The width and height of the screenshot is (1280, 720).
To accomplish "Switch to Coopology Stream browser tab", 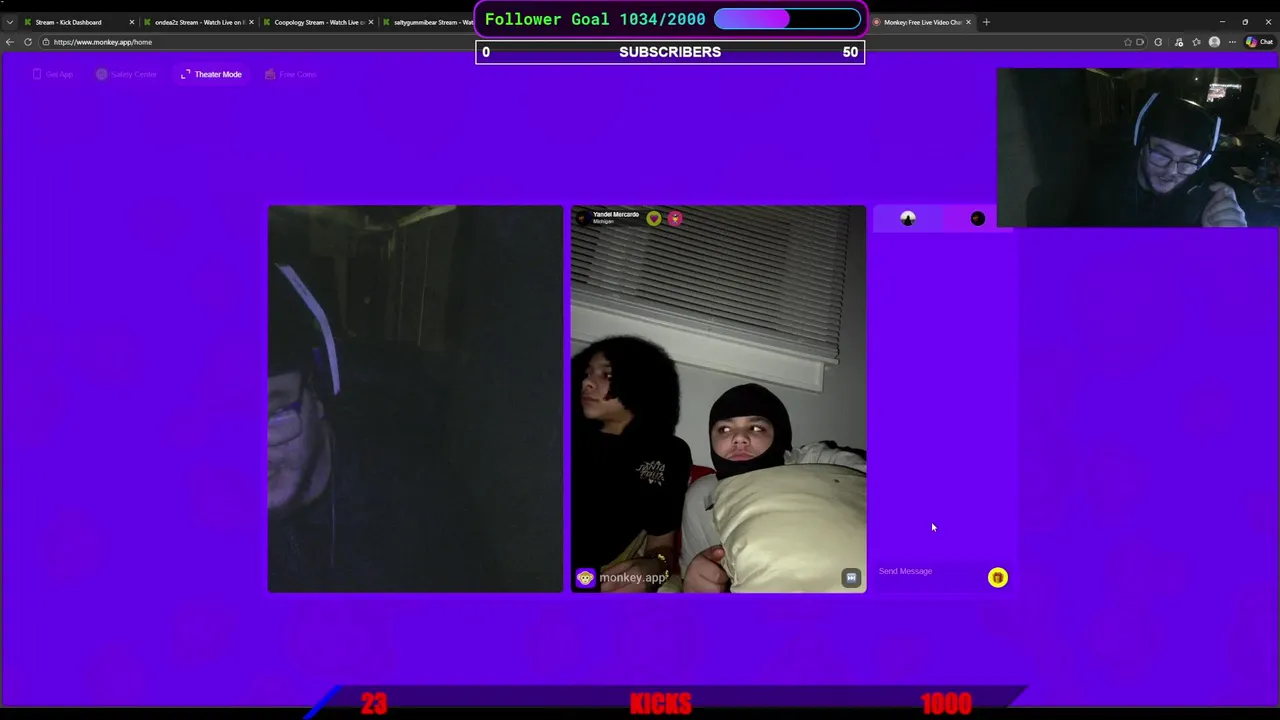I will click(319, 22).
